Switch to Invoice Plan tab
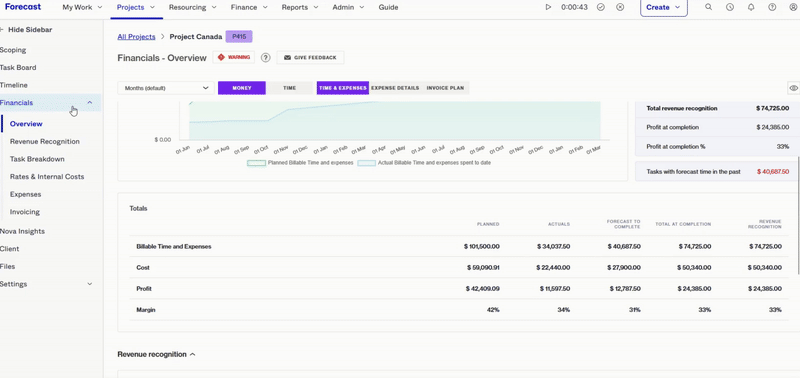Screen dimensions: 800x378 click(x=445, y=88)
